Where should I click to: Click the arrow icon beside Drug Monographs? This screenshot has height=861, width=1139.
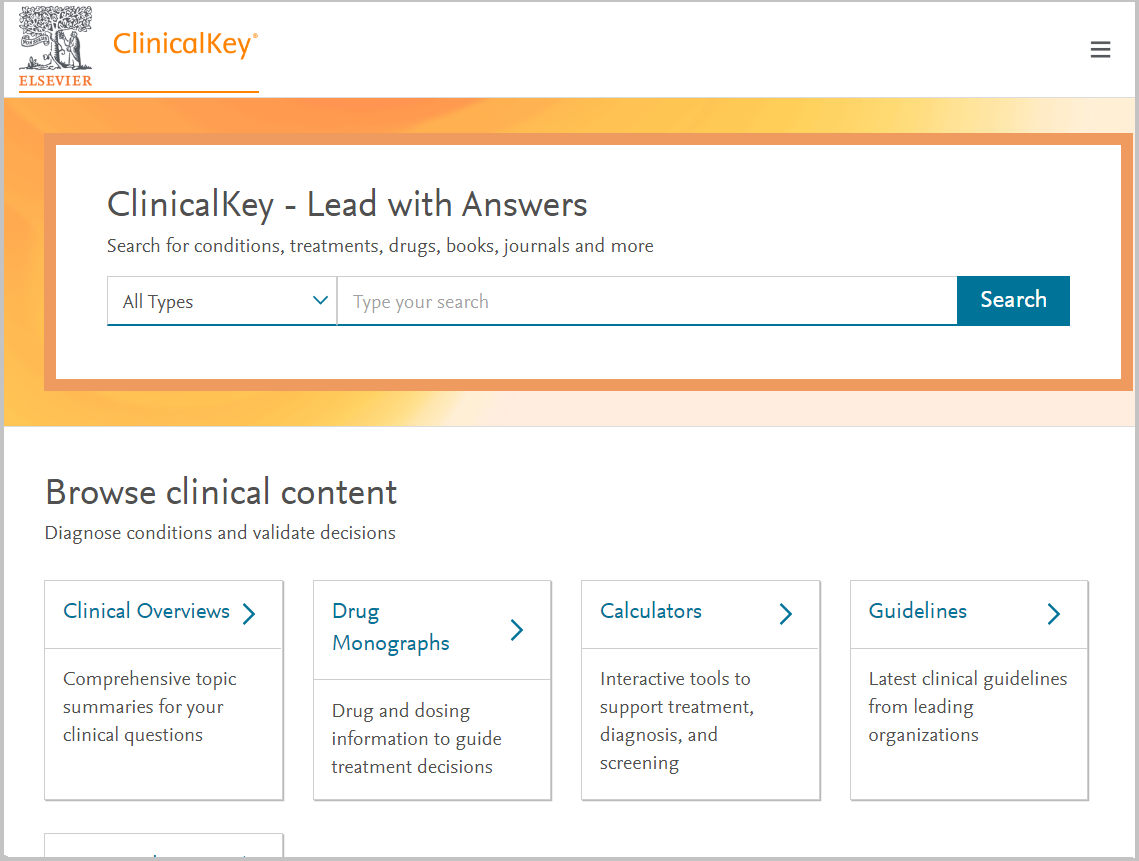(x=517, y=629)
